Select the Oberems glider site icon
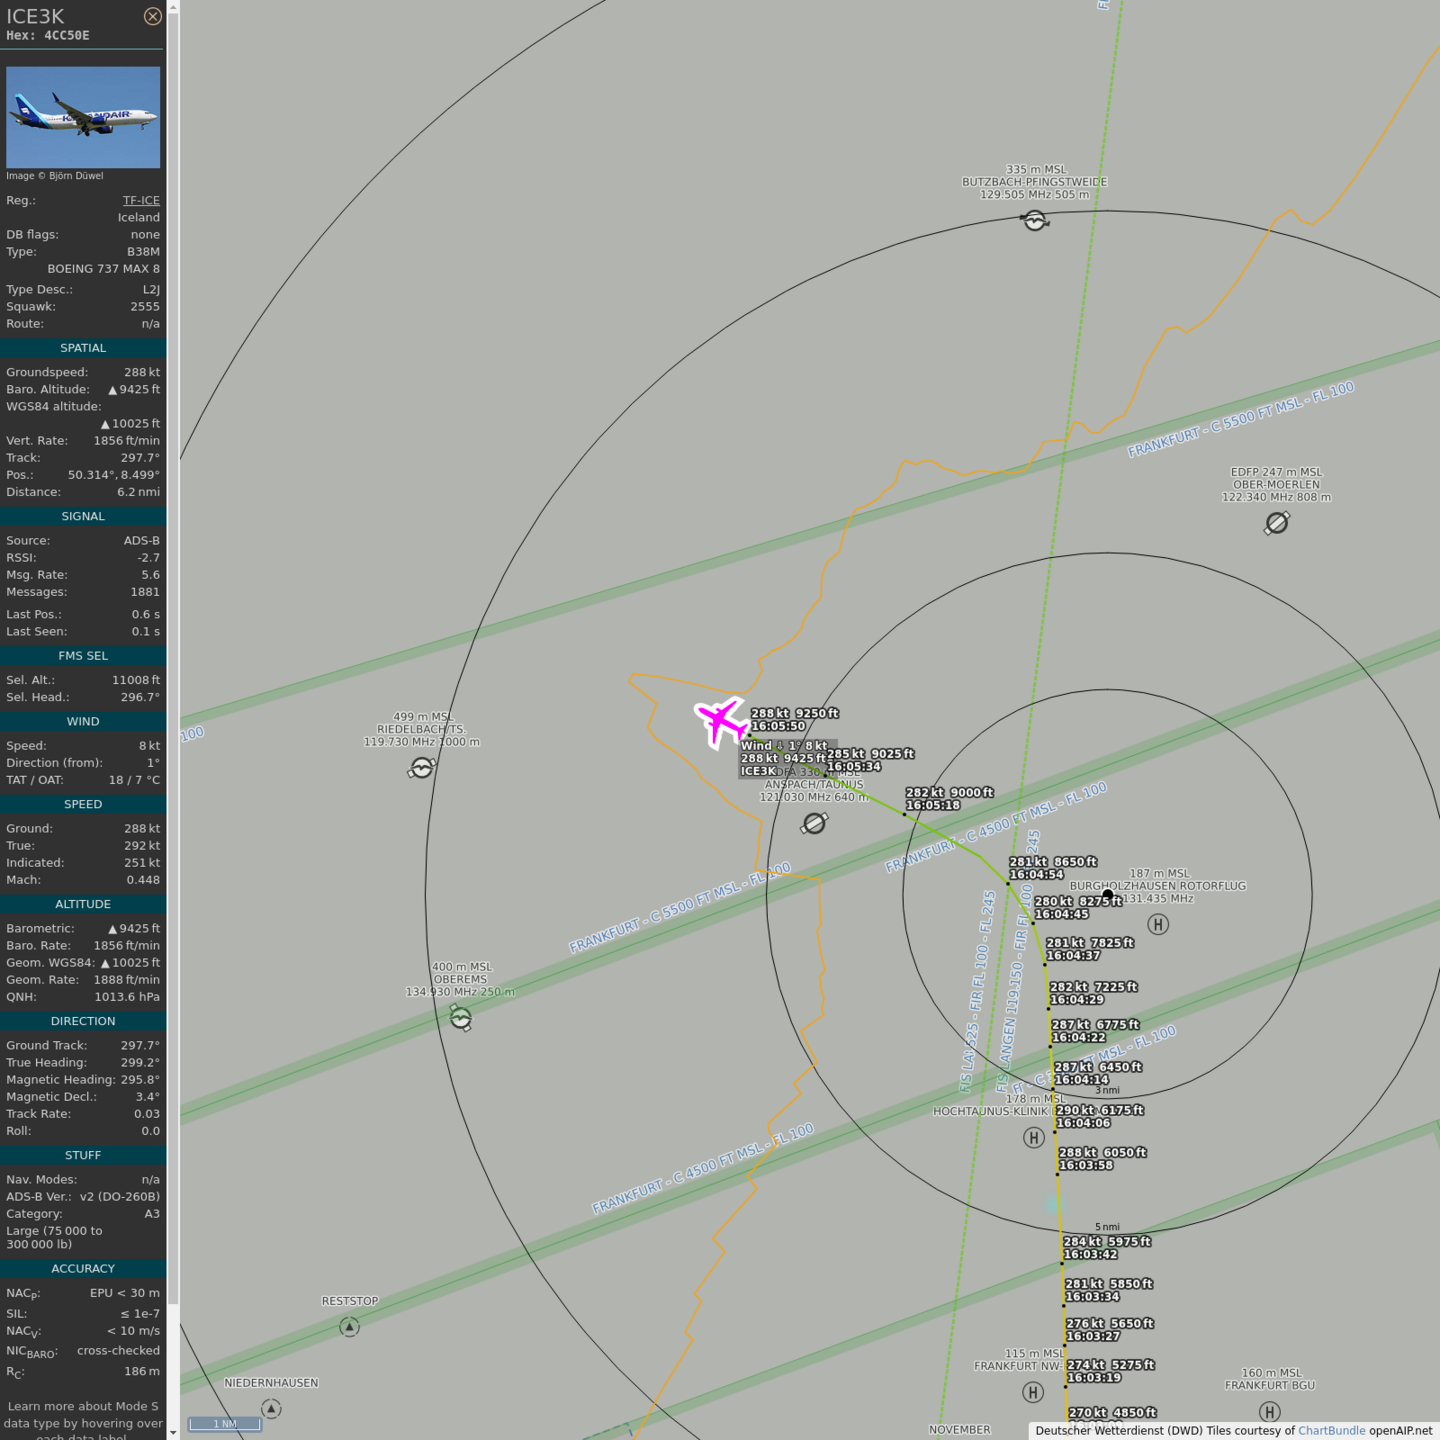 click(x=460, y=1018)
